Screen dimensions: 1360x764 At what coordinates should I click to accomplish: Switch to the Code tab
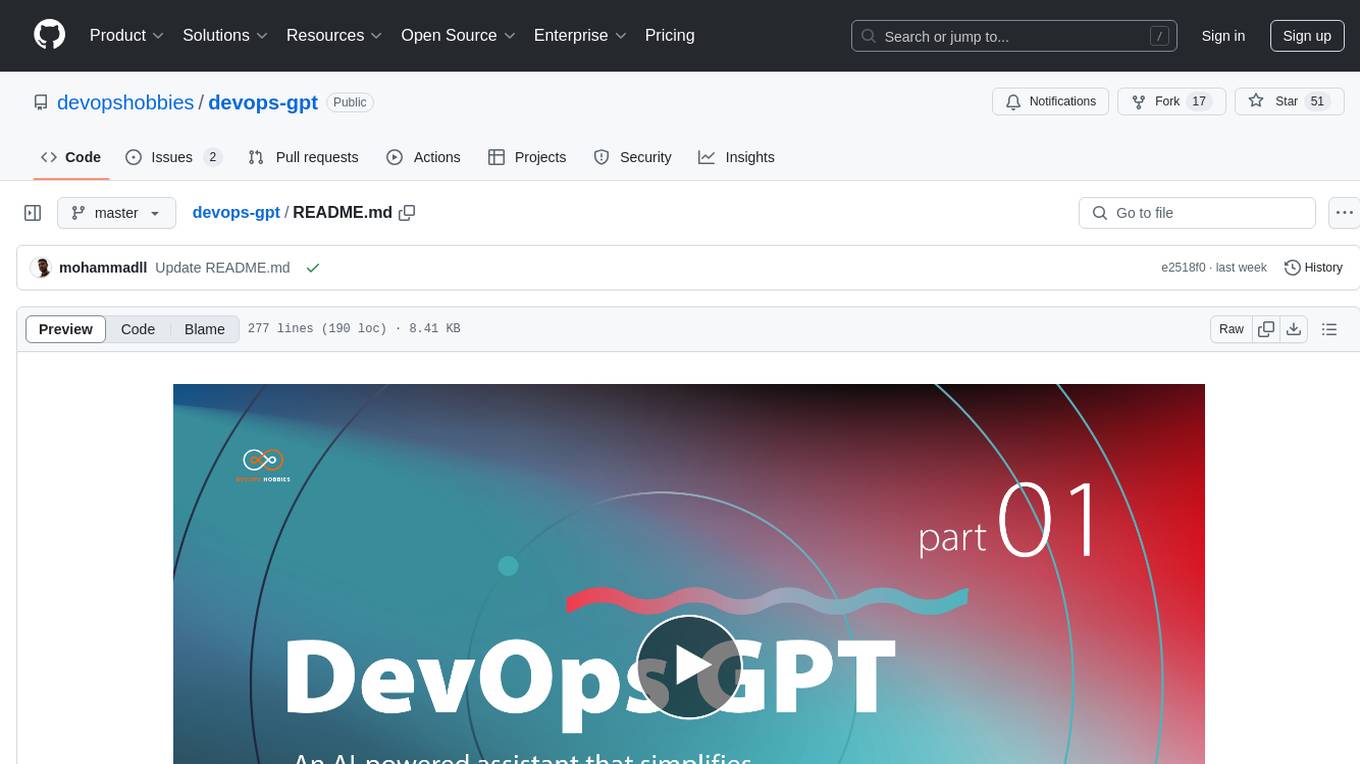click(71, 157)
